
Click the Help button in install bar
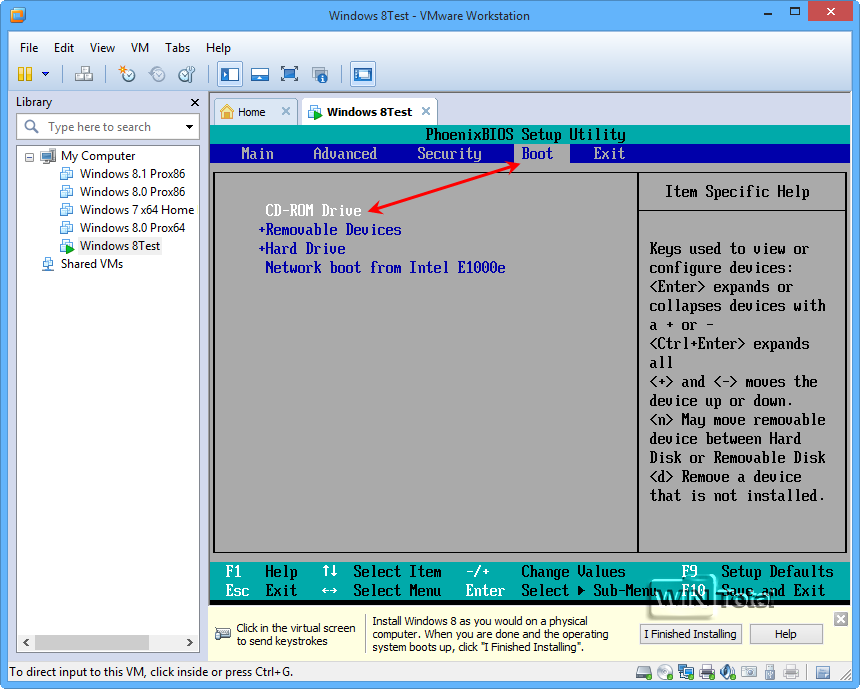click(x=785, y=634)
